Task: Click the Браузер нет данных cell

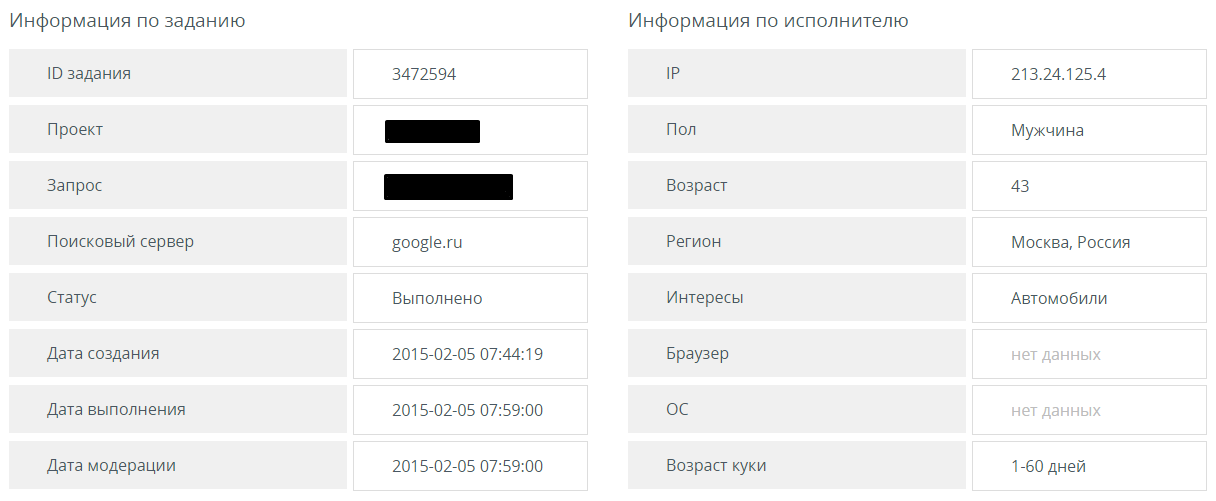Action: coord(1056,354)
